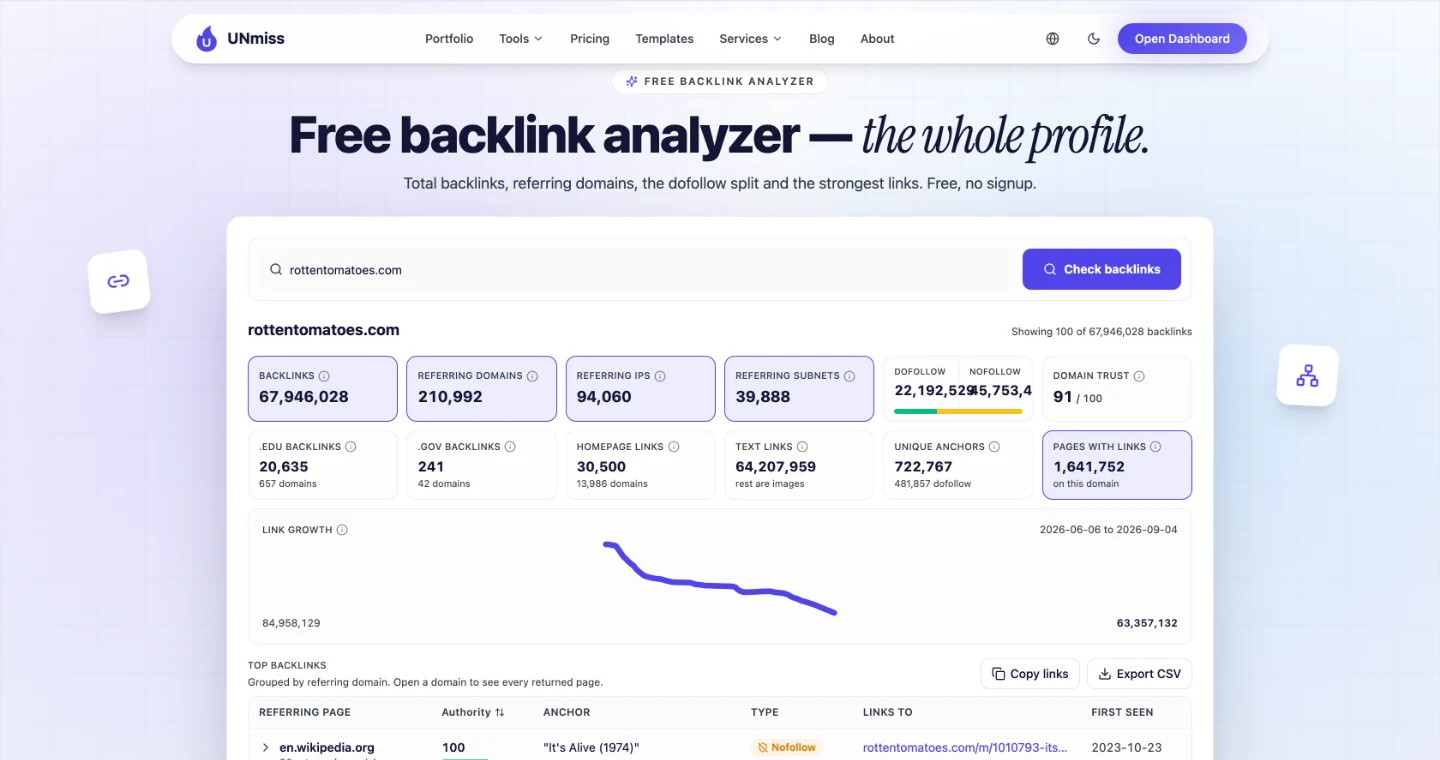Click Open Dashboard button
1440x760 pixels.
(x=1182, y=39)
